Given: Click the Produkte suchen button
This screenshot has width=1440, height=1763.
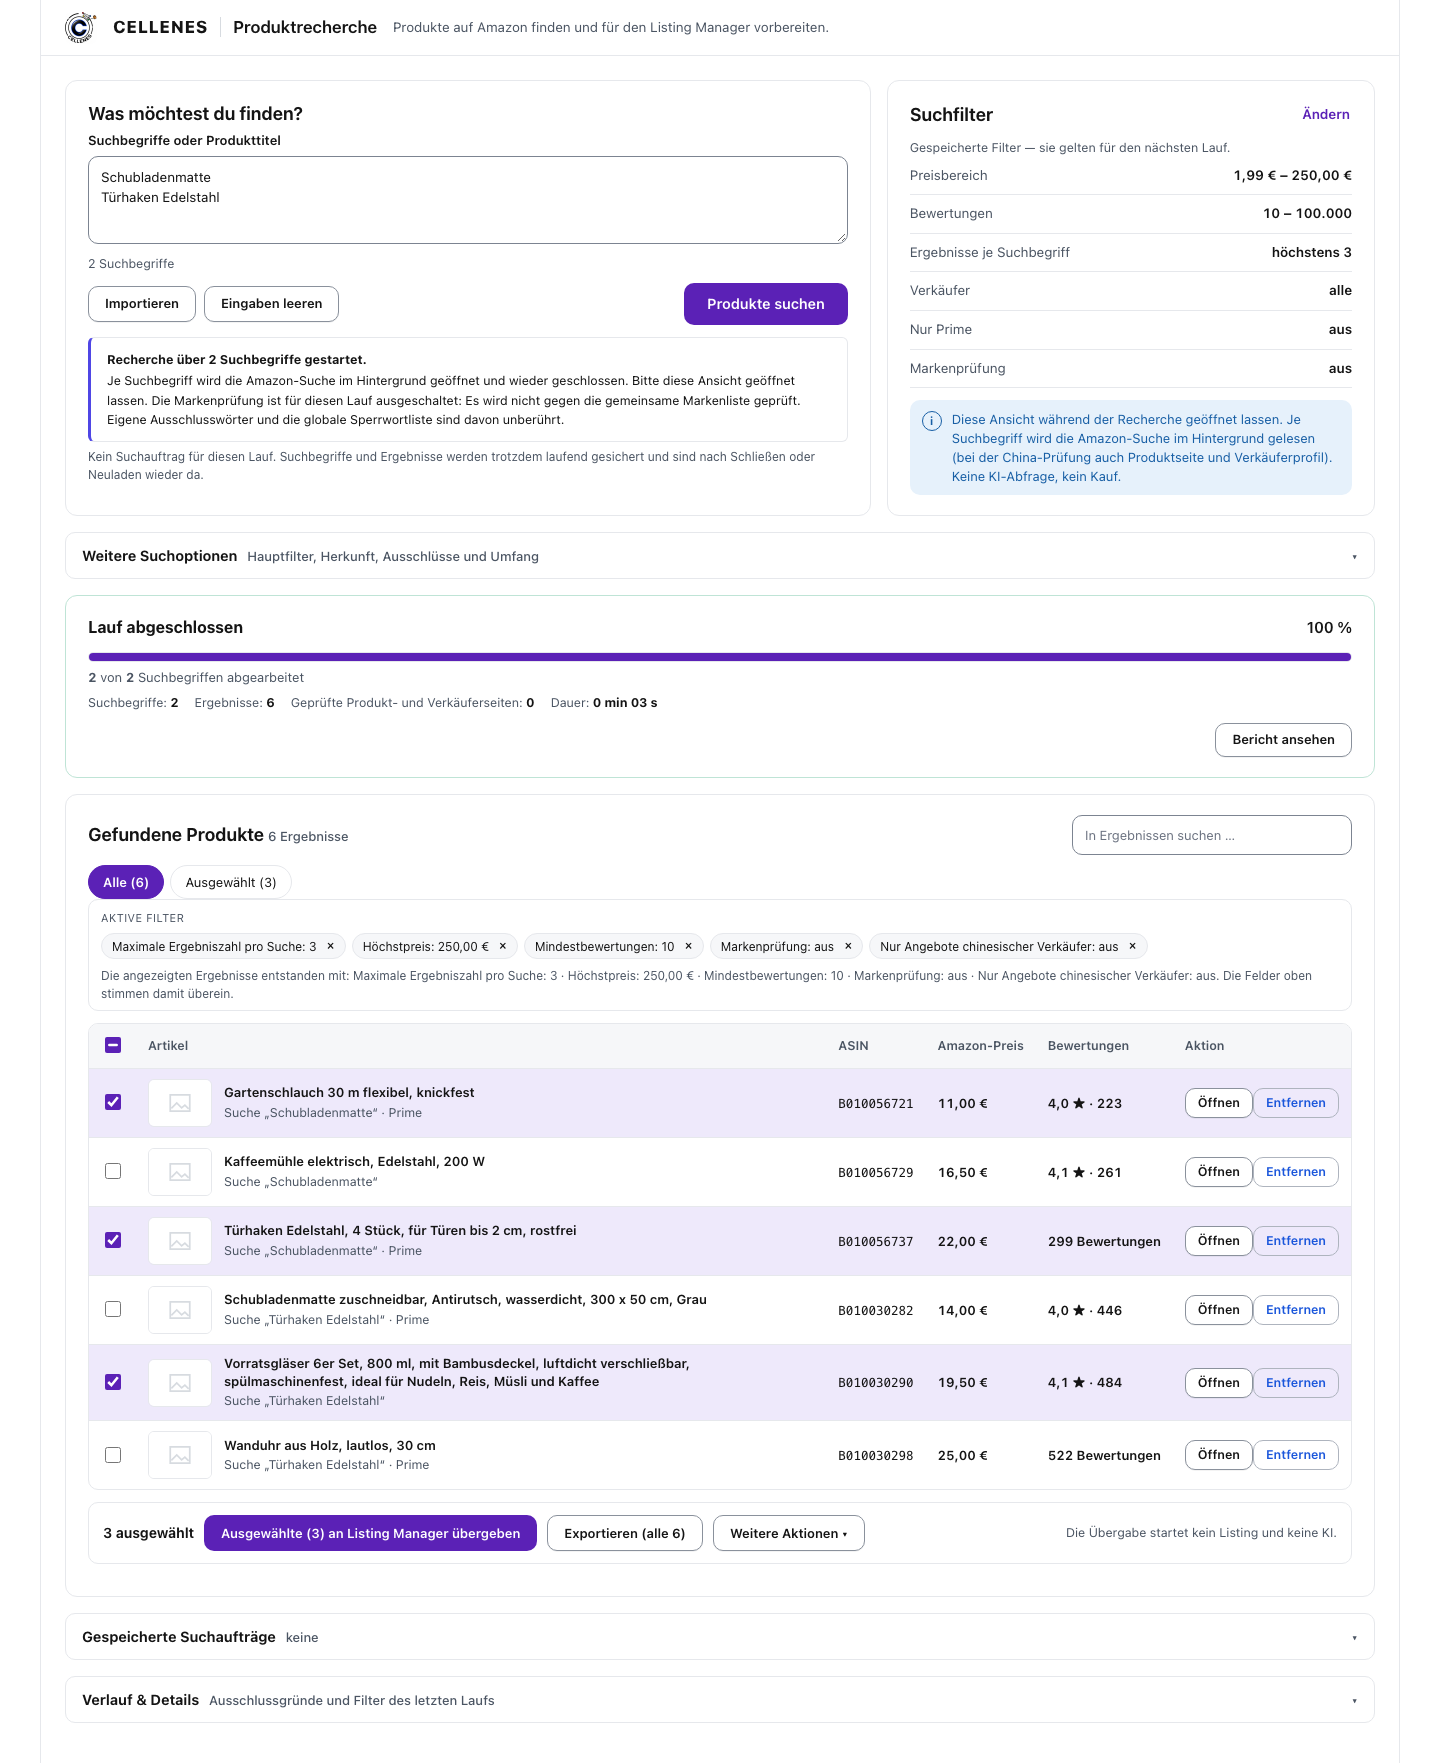Looking at the screenshot, I should tap(766, 304).
